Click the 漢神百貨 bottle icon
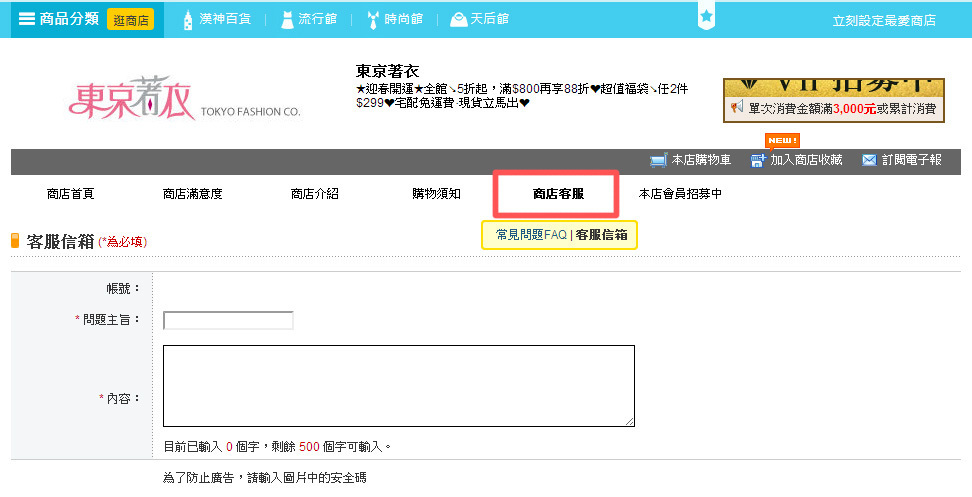Screen dimensions: 972x497 [188, 20]
